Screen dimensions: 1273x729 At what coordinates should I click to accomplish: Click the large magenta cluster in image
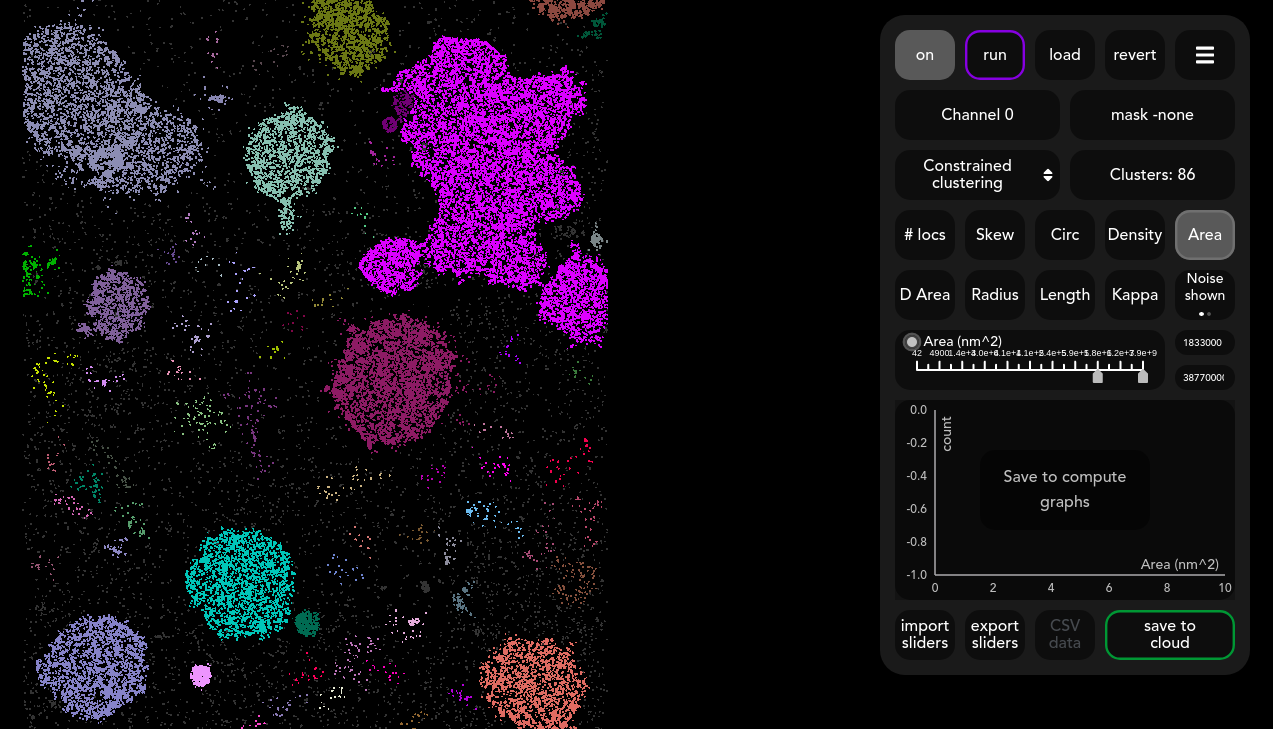tap(480, 170)
